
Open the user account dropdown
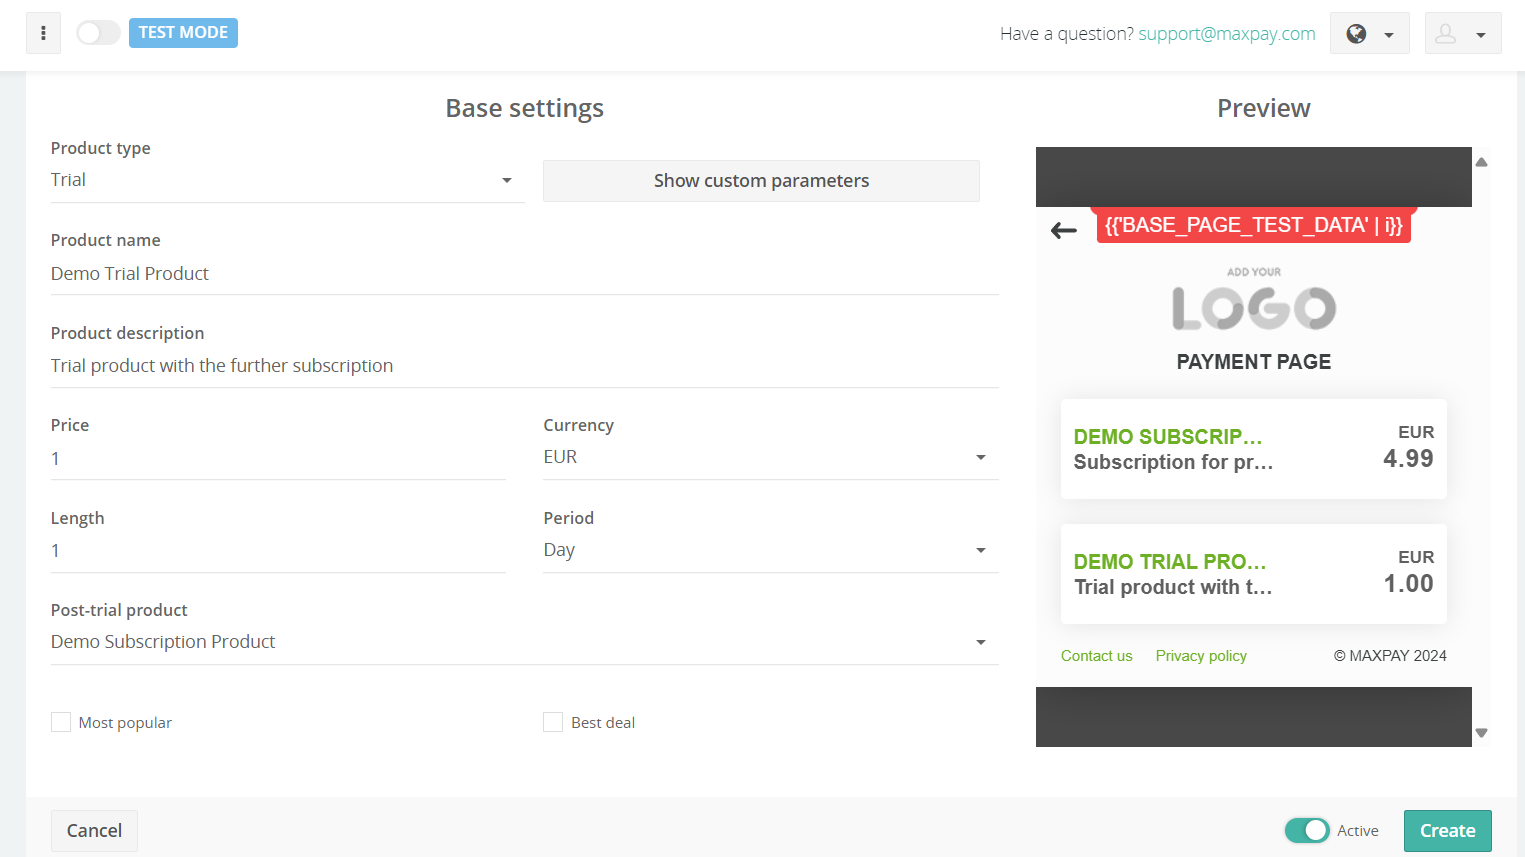(1463, 34)
